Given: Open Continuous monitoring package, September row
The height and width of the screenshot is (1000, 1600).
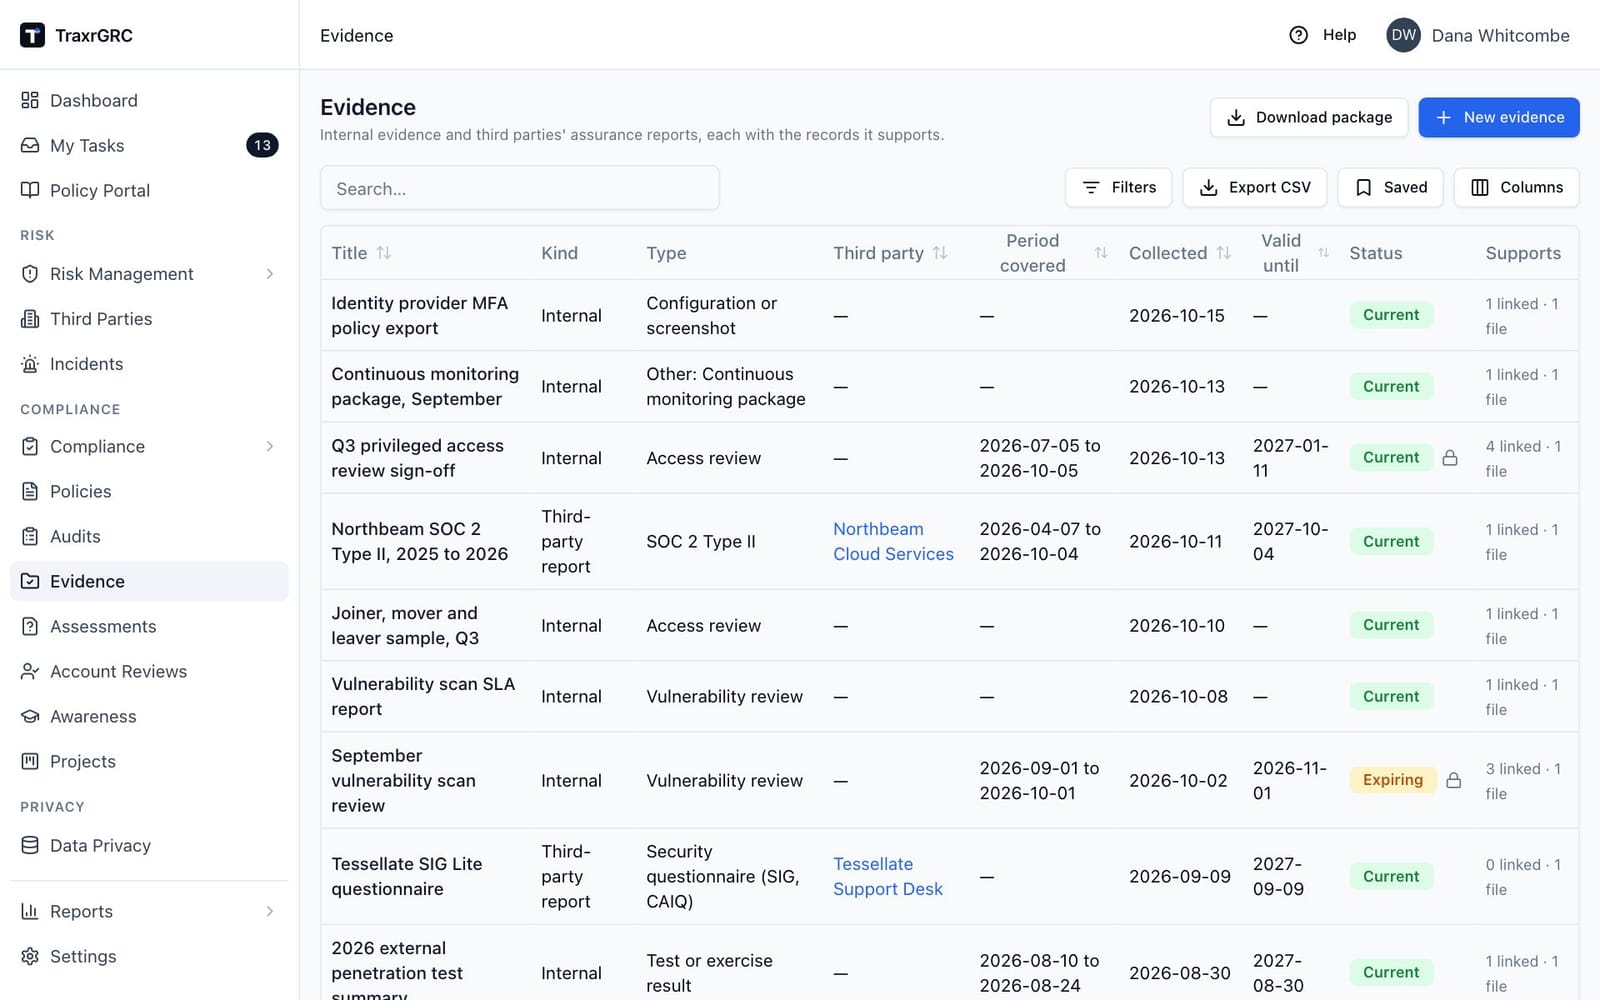Looking at the screenshot, I should 949,386.
